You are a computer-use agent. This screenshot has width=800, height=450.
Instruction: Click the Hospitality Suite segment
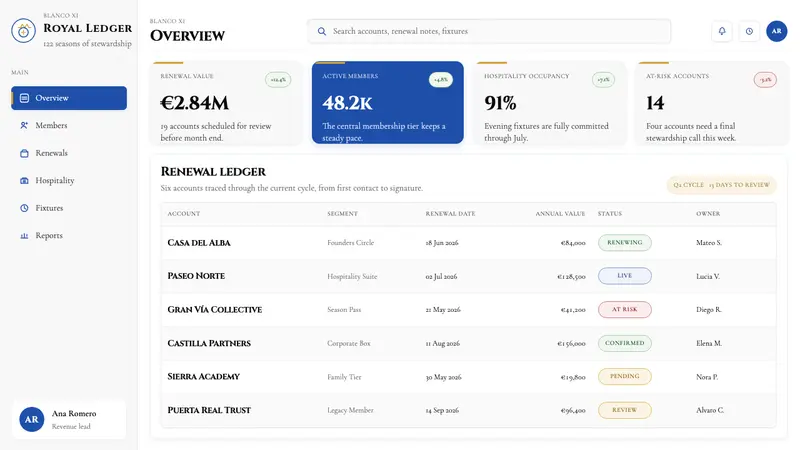click(x=352, y=277)
